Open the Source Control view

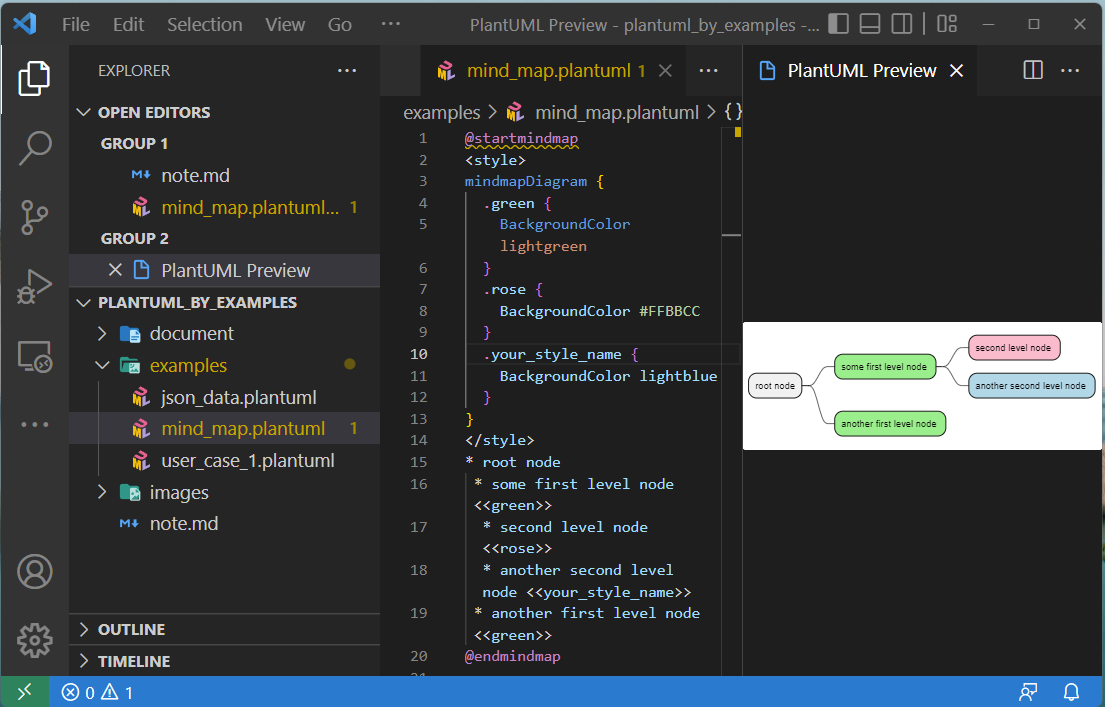[x=34, y=217]
